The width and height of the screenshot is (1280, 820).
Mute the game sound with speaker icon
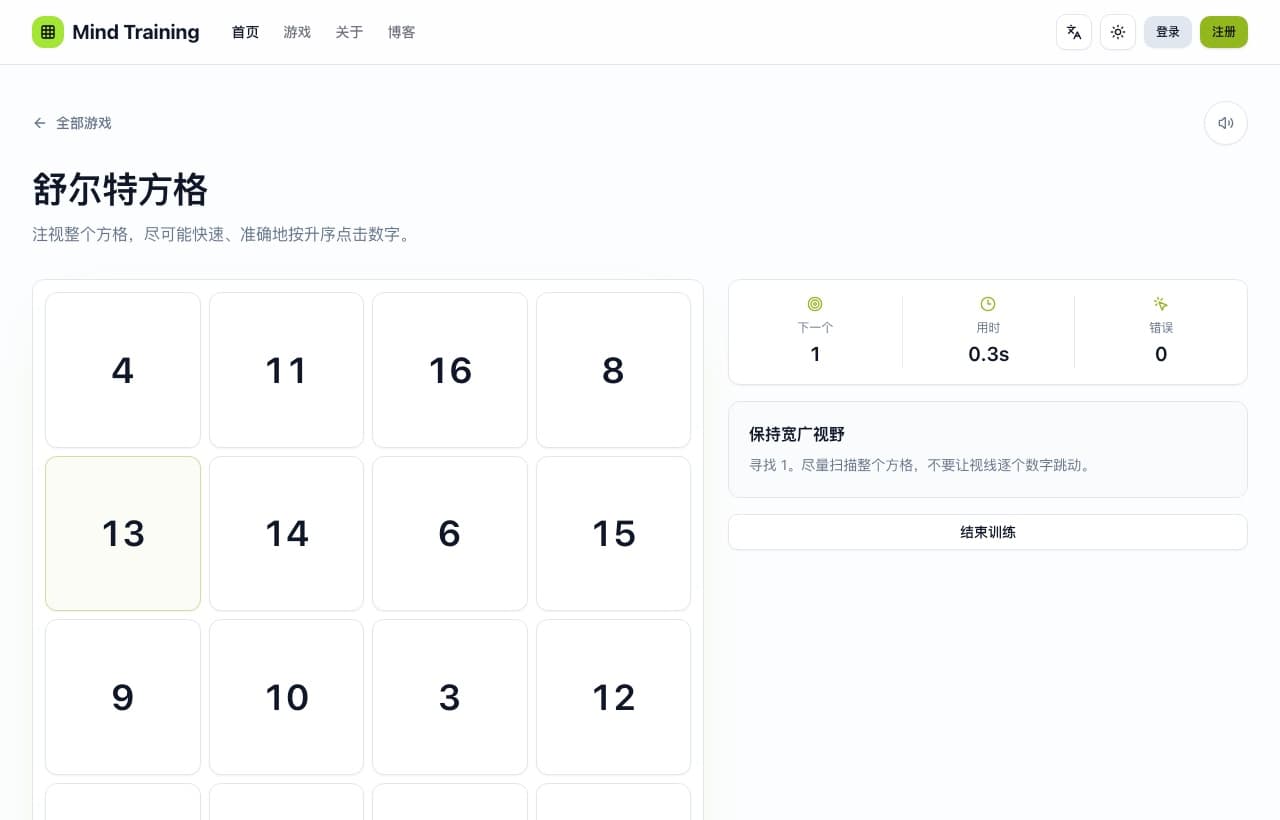1226,123
